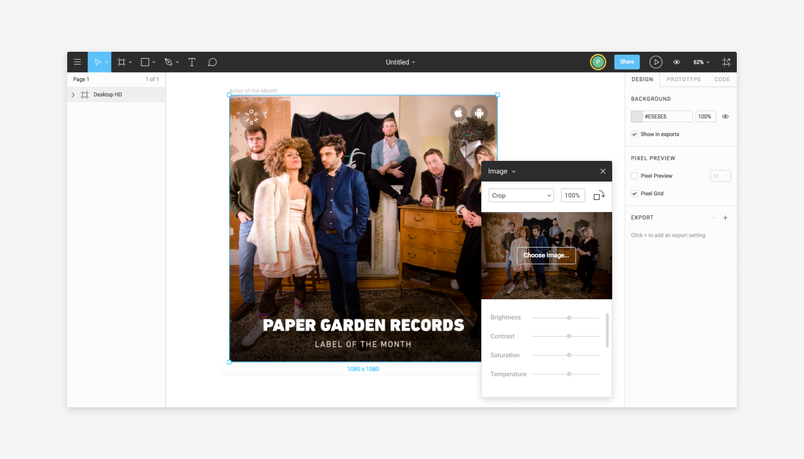
Task: Switch to the Design tab
Action: (642, 79)
